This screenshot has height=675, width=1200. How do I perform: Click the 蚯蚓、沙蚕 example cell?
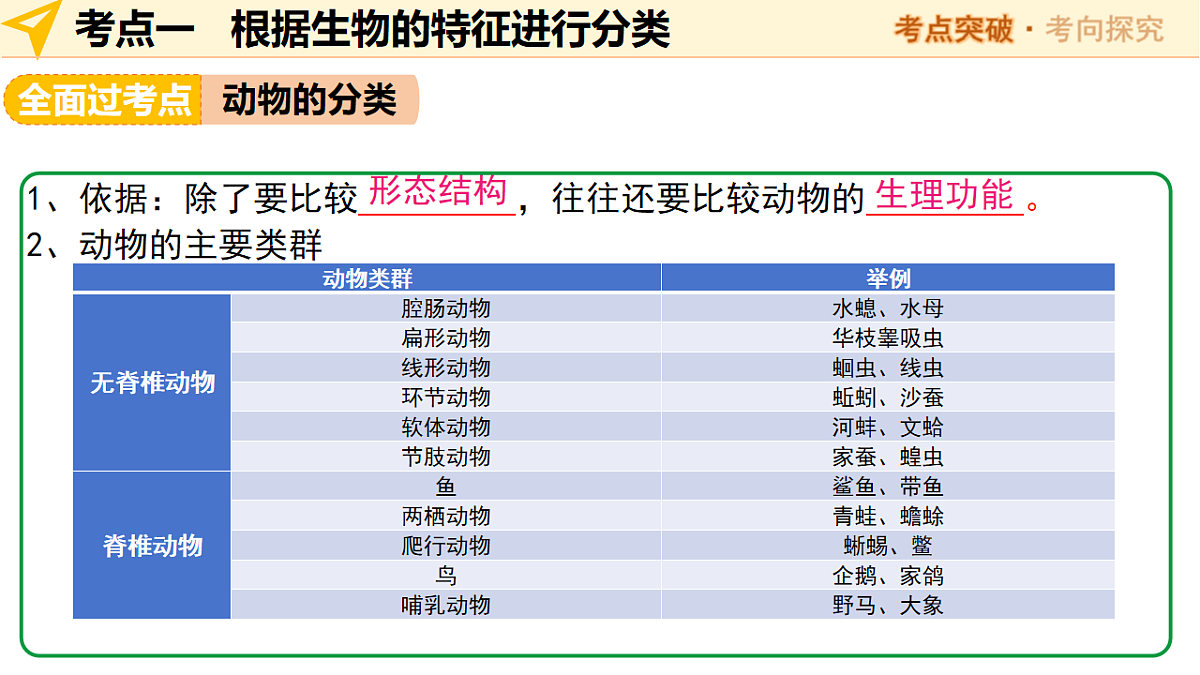tap(888, 397)
